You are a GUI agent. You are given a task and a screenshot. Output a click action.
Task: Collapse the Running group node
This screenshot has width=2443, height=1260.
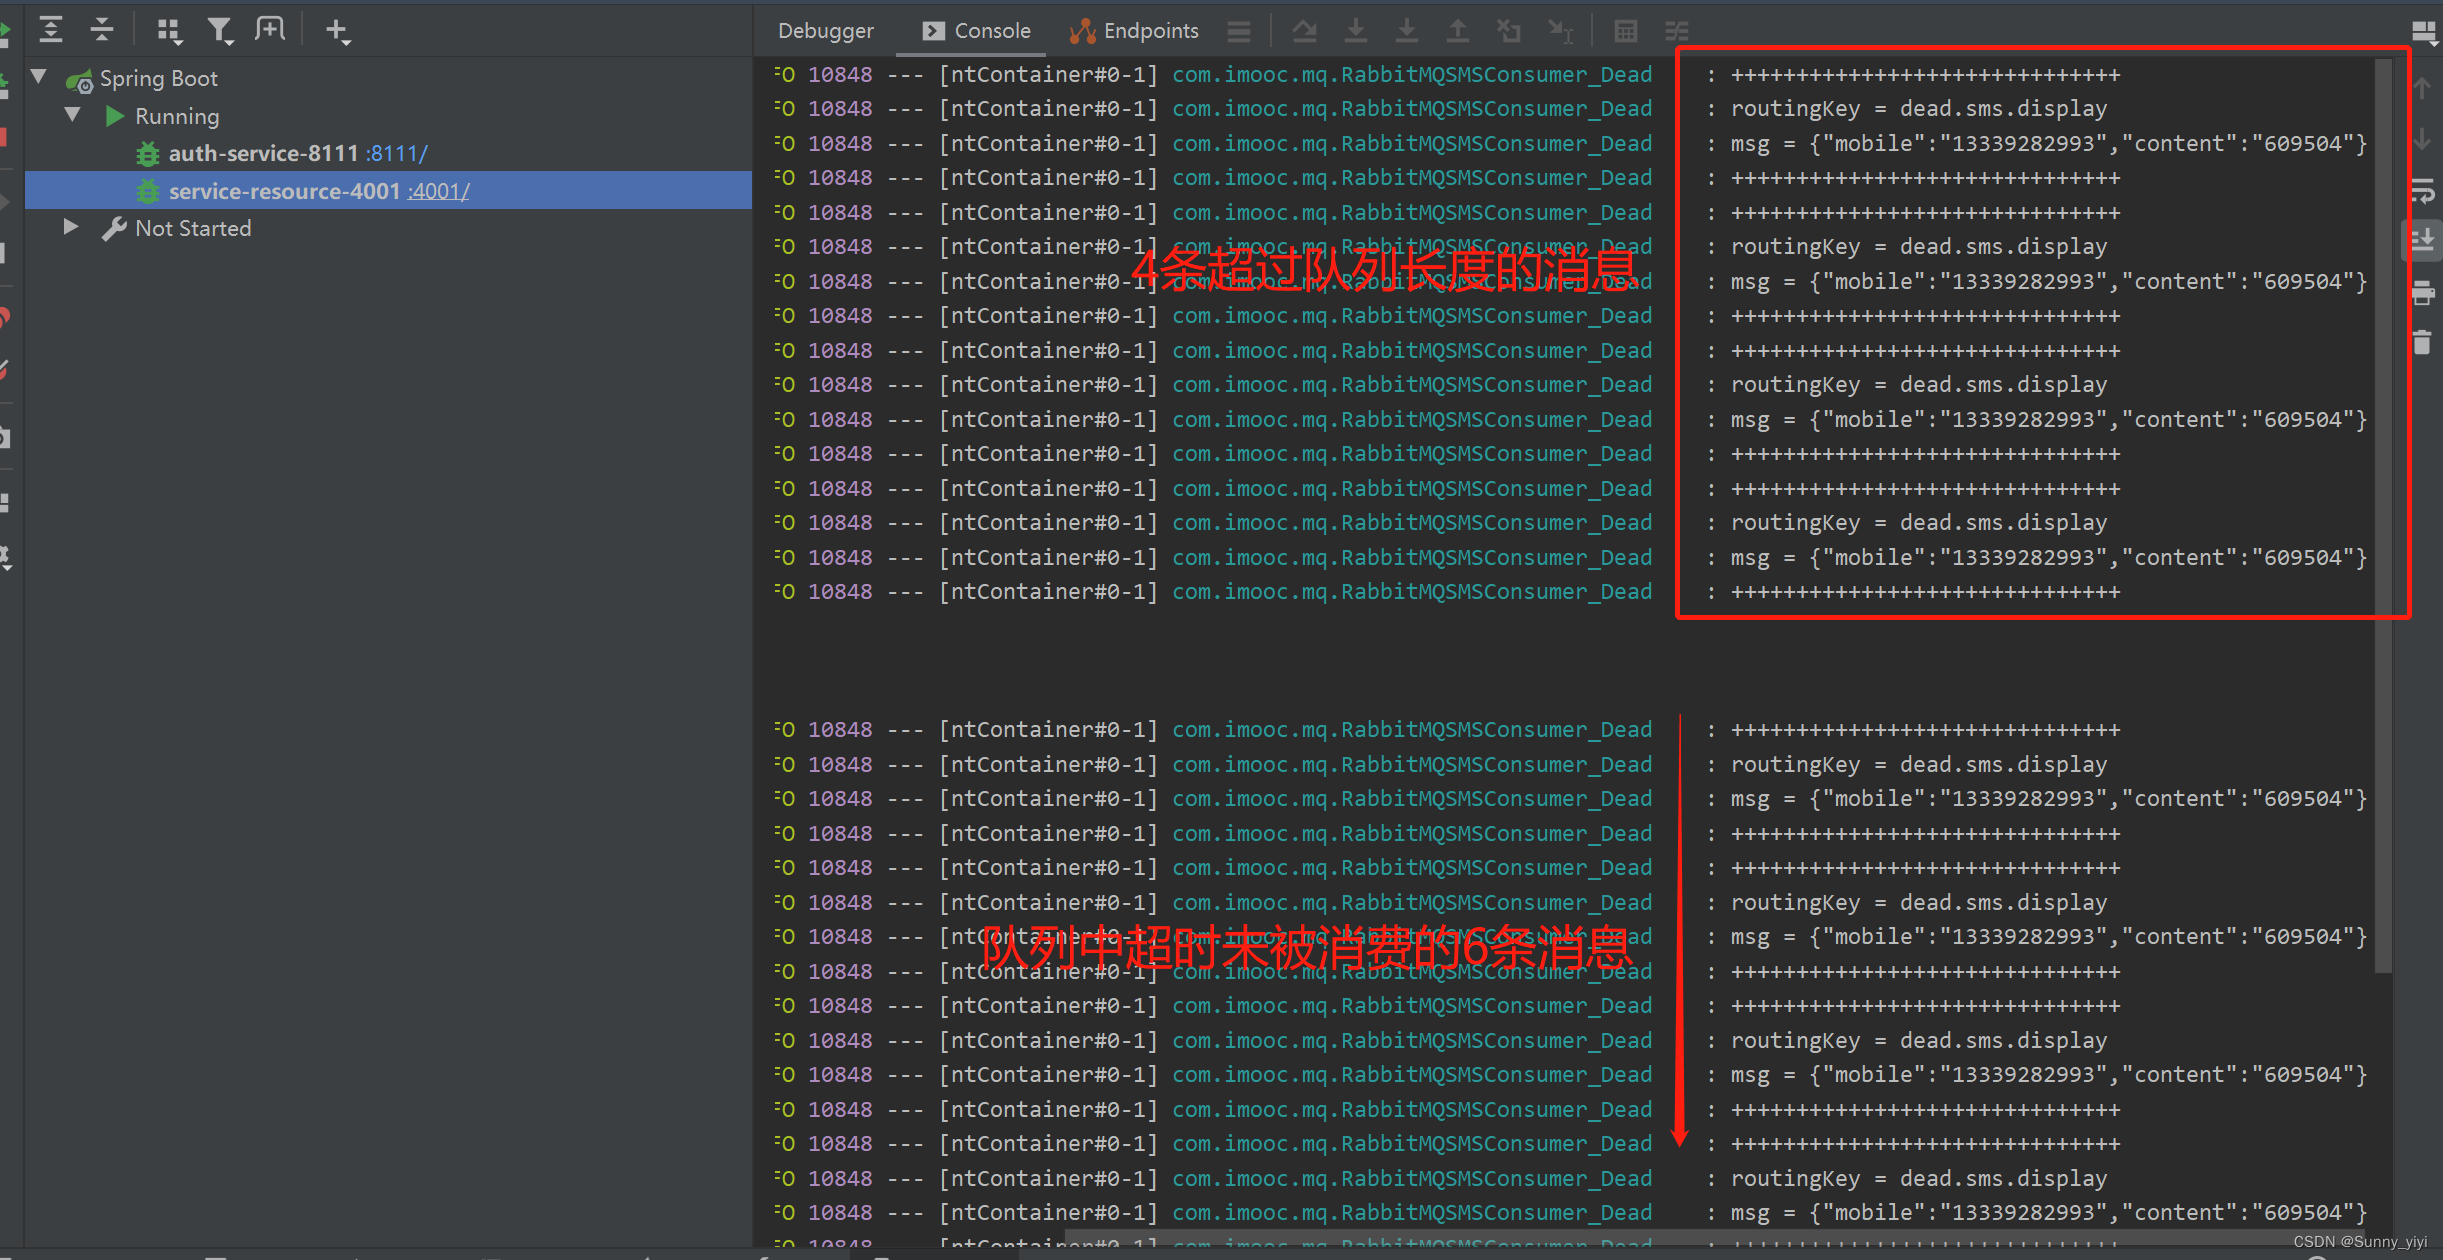pos(72,114)
